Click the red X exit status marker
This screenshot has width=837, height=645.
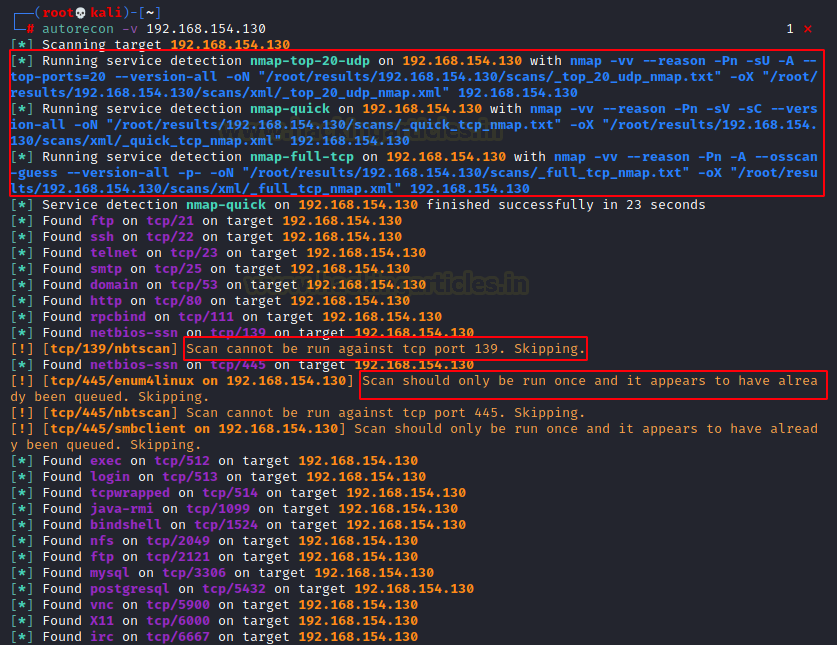pyautogui.click(x=808, y=29)
